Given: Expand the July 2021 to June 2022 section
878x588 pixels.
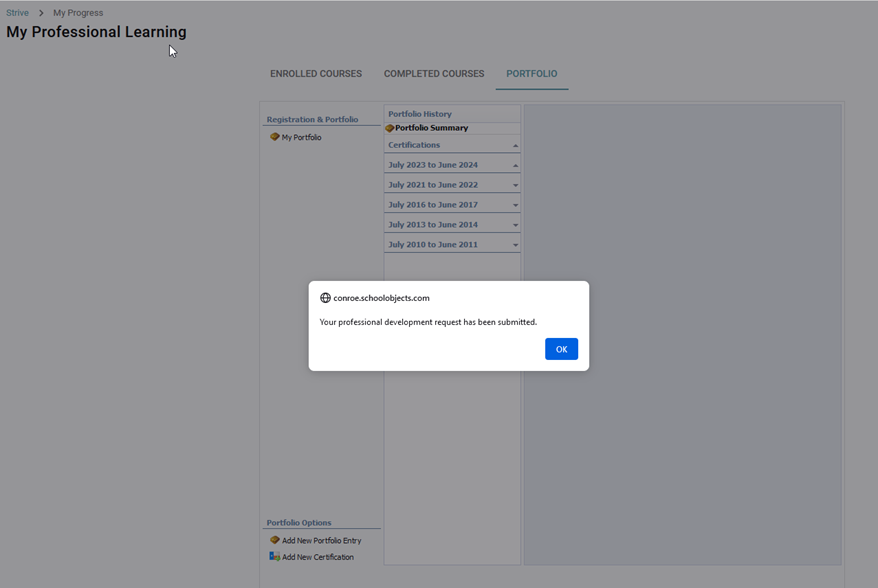Looking at the screenshot, I should (516, 185).
